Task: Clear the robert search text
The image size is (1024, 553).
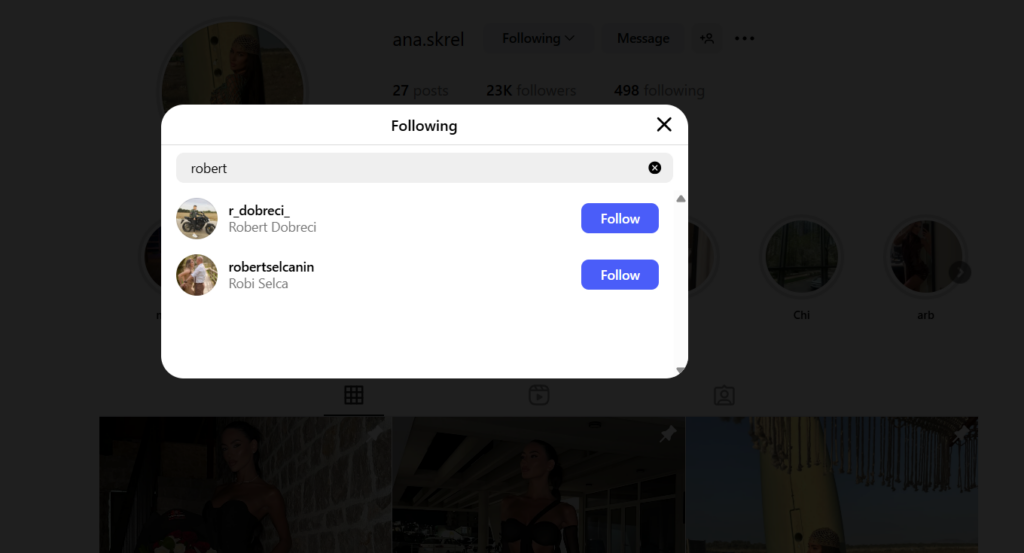Action: (x=654, y=168)
